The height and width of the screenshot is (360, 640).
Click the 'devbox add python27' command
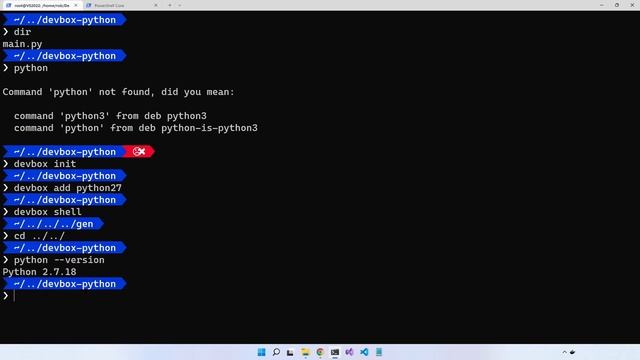68,188
